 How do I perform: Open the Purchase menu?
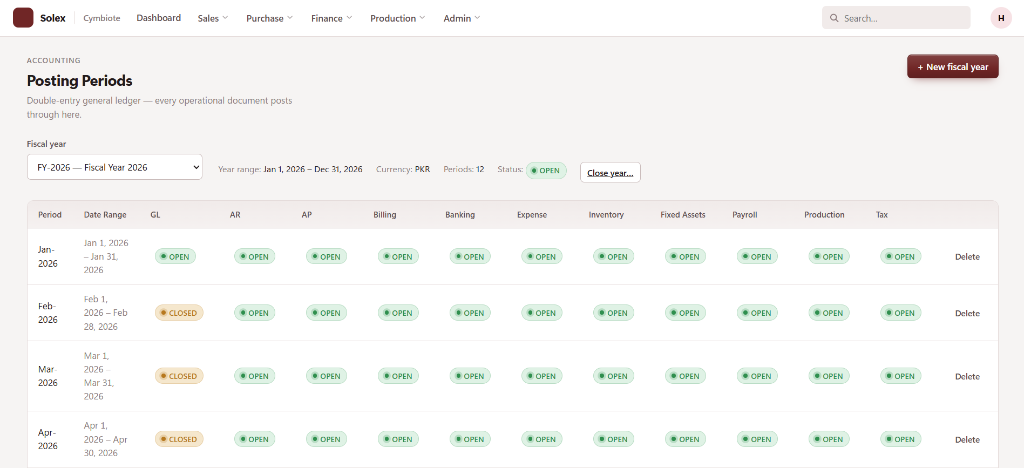tap(269, 18)
